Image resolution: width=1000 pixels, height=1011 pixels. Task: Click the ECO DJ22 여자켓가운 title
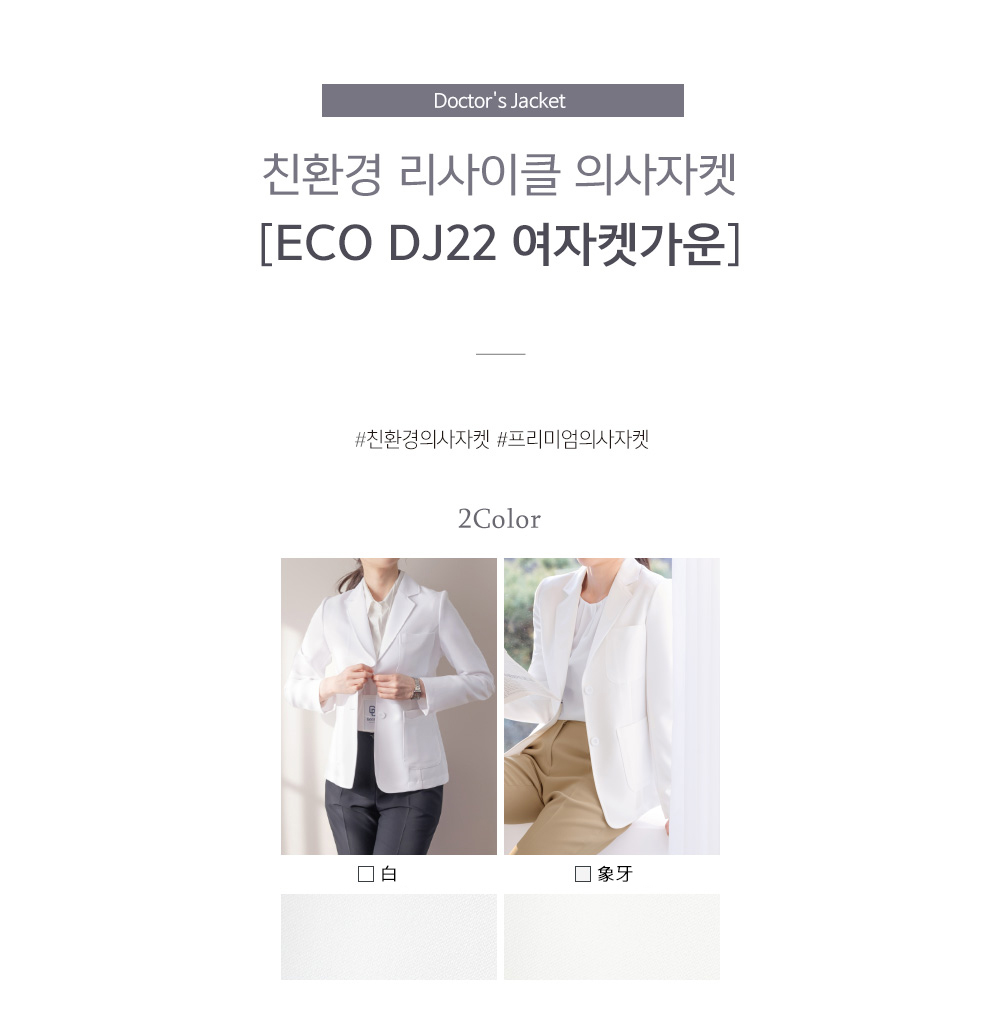point(500,244)
